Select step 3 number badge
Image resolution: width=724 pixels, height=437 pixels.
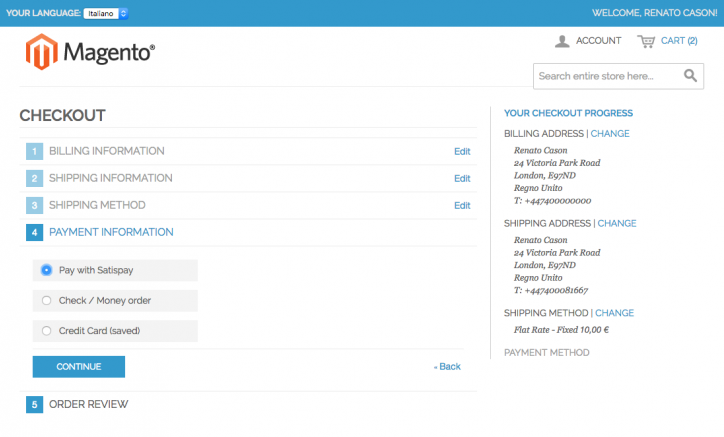pyautogui.click(x=34, y=206)
